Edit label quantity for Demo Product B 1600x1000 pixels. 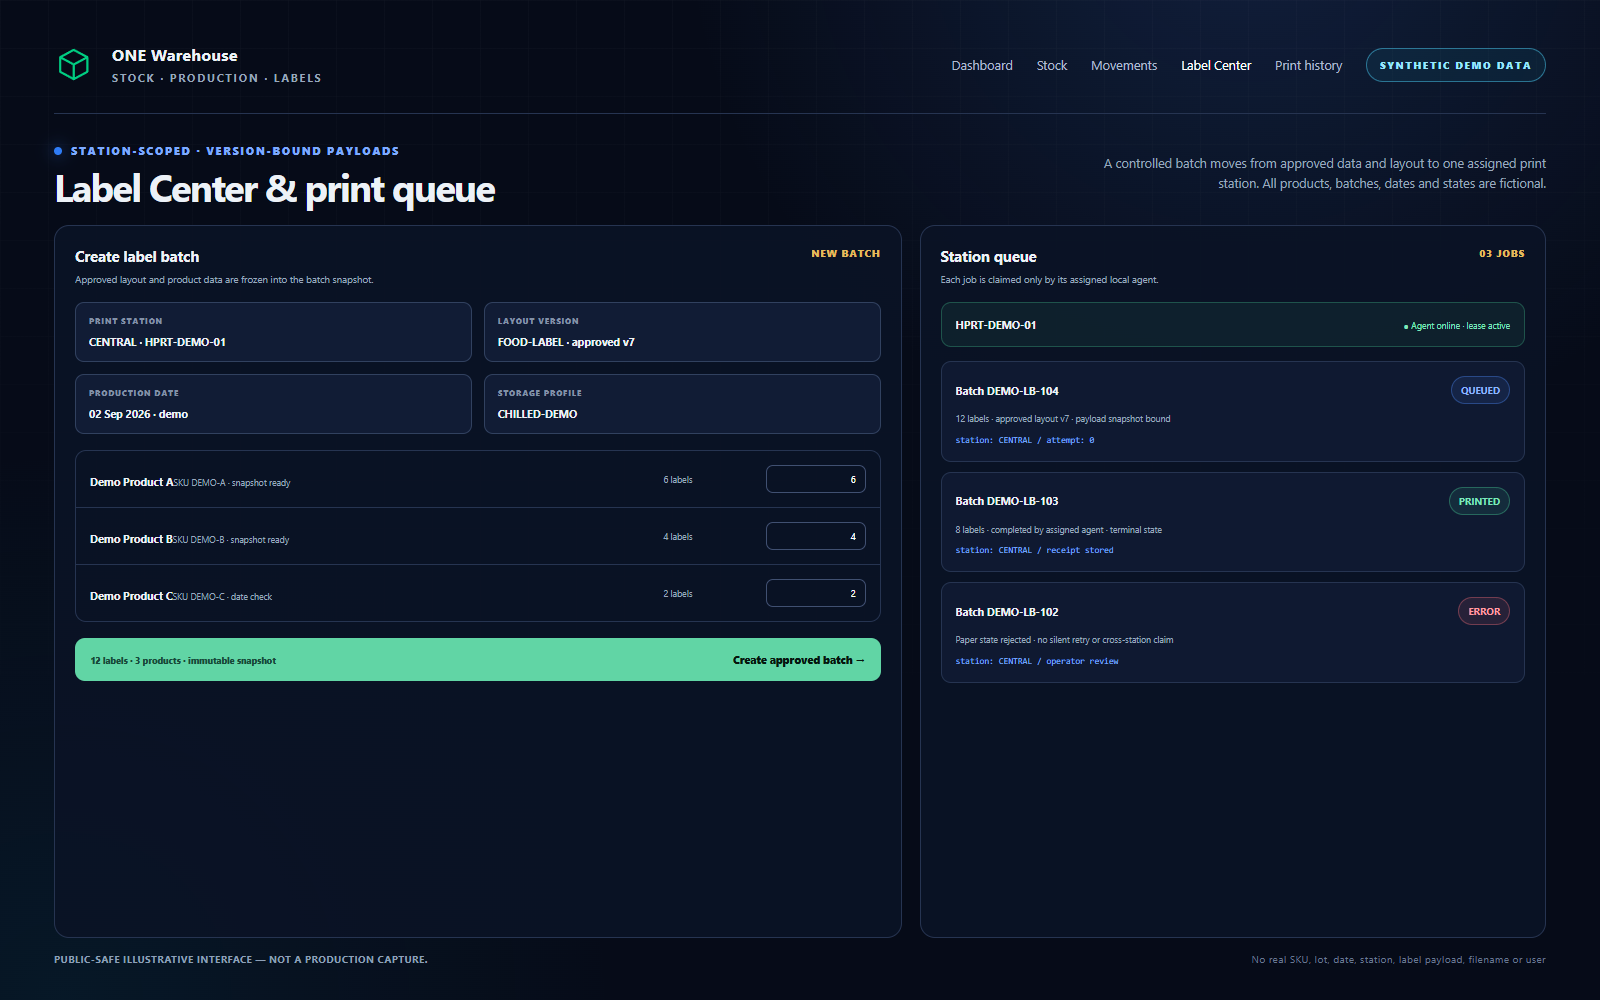tap(816, 536)
